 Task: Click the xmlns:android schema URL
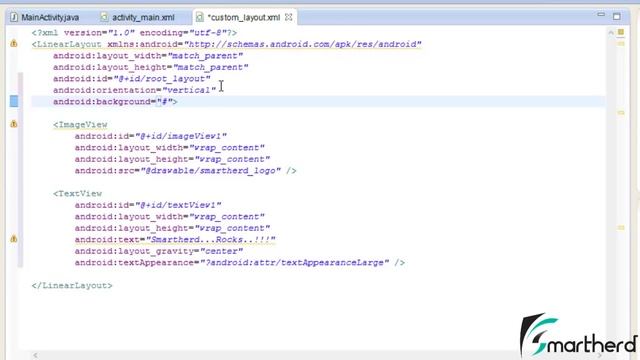pos(302,44)
